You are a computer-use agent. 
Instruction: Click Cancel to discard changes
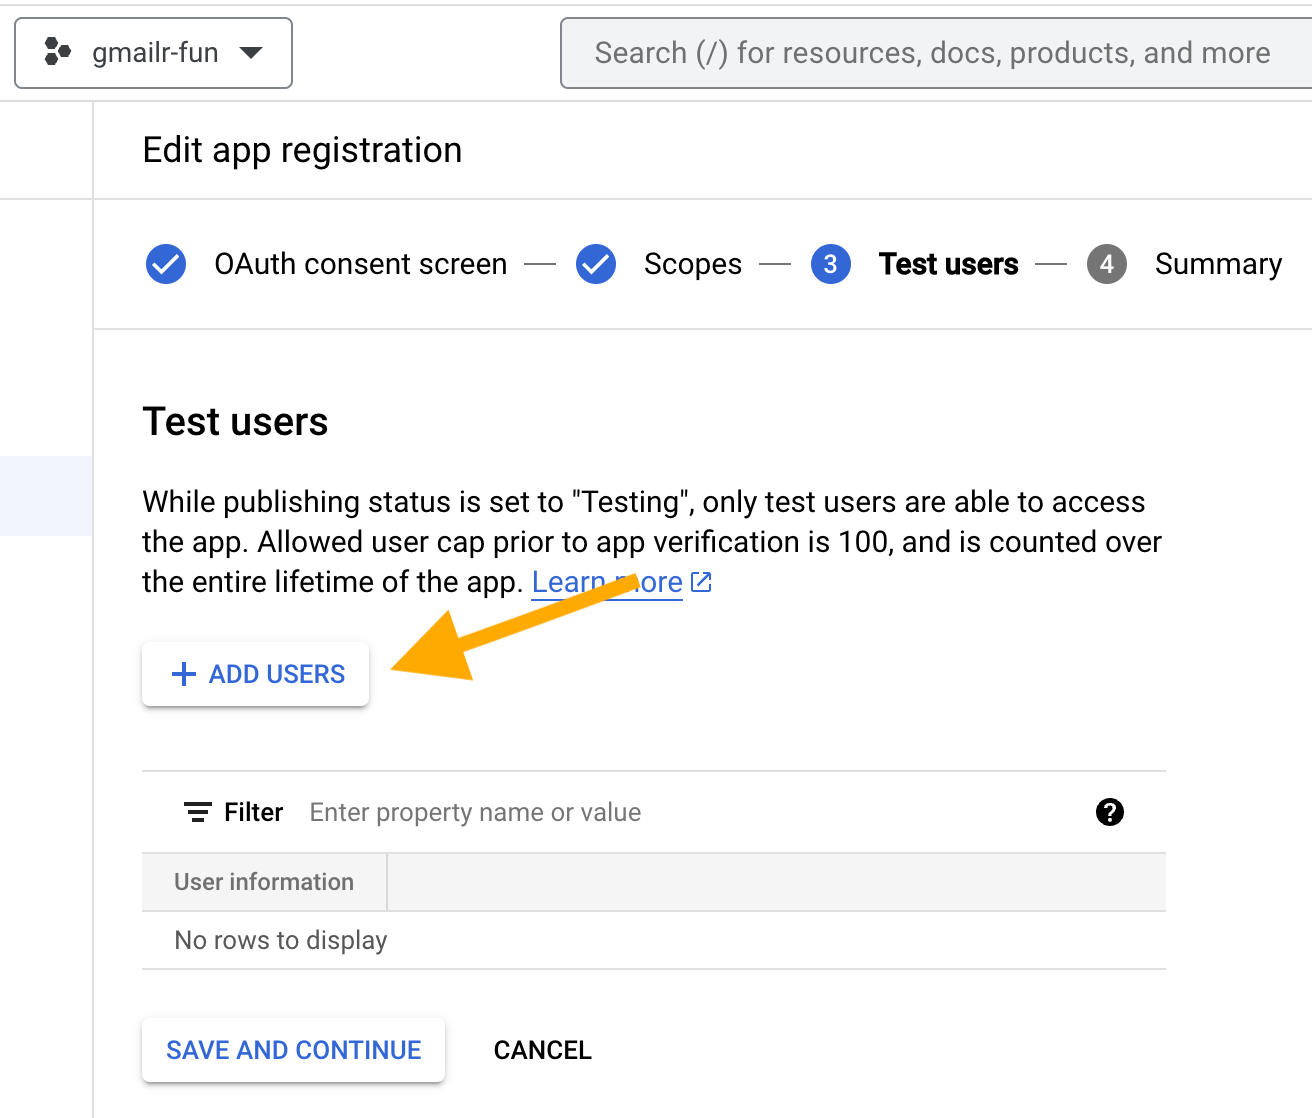point(542,1050)
